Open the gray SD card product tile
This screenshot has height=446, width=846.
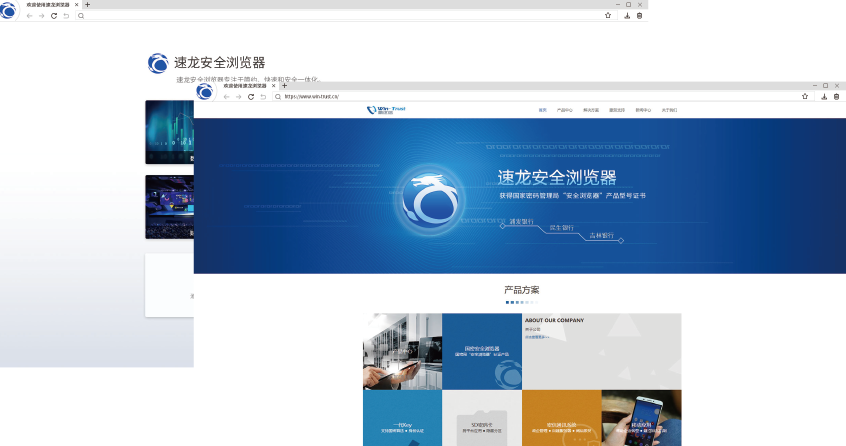[482, 418]
